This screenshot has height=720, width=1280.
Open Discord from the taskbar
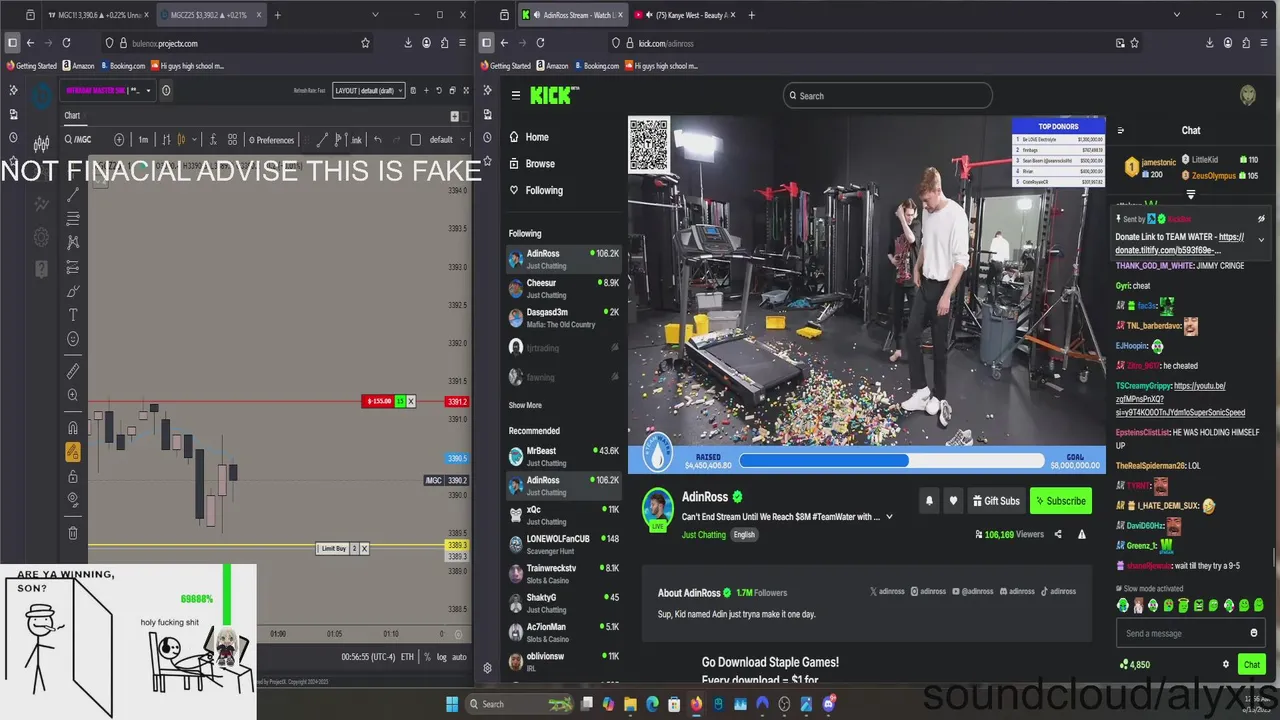click(x=828, y=704)
